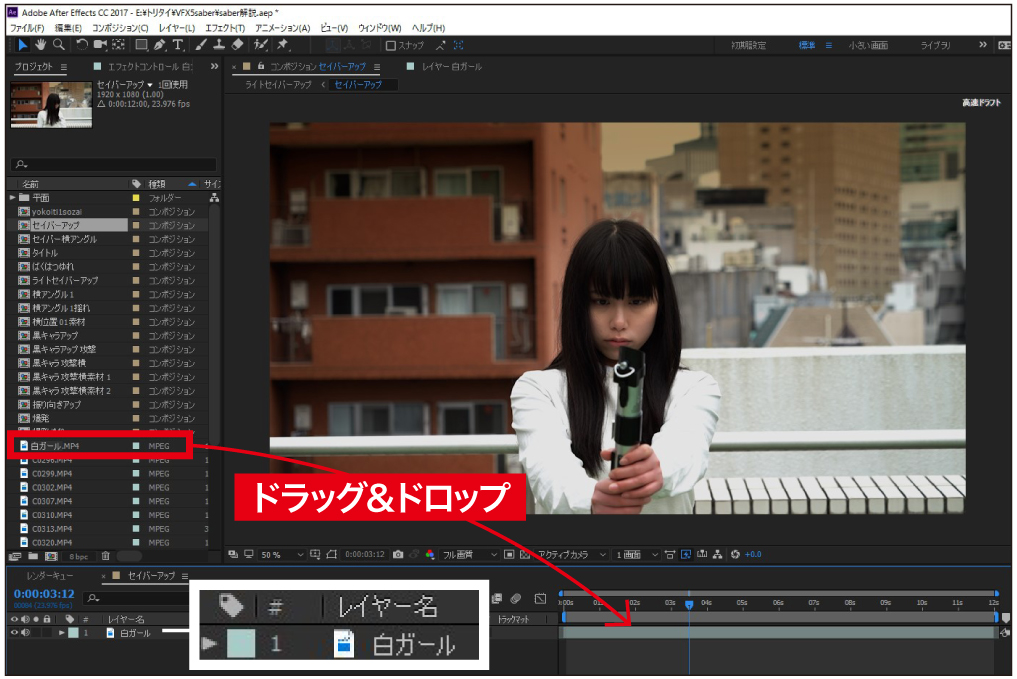Toggle region of interest icon in viewer
Screen dimensions: 1017x679
[509, 554]
